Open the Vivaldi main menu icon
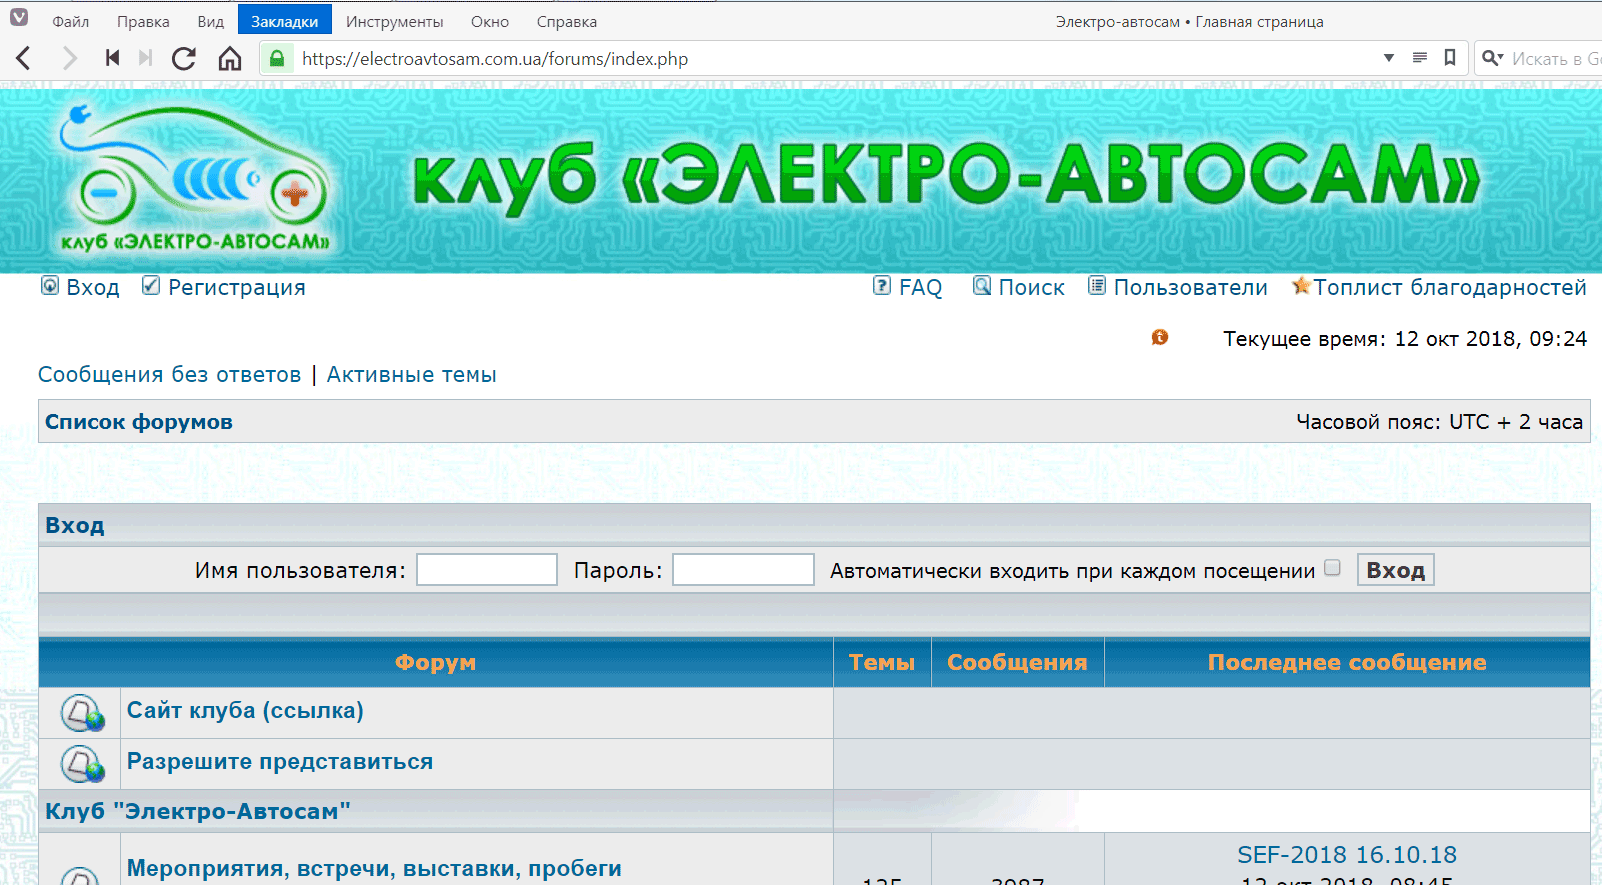Viewport: 1602px width, 885px height. [x=19, y=18]
